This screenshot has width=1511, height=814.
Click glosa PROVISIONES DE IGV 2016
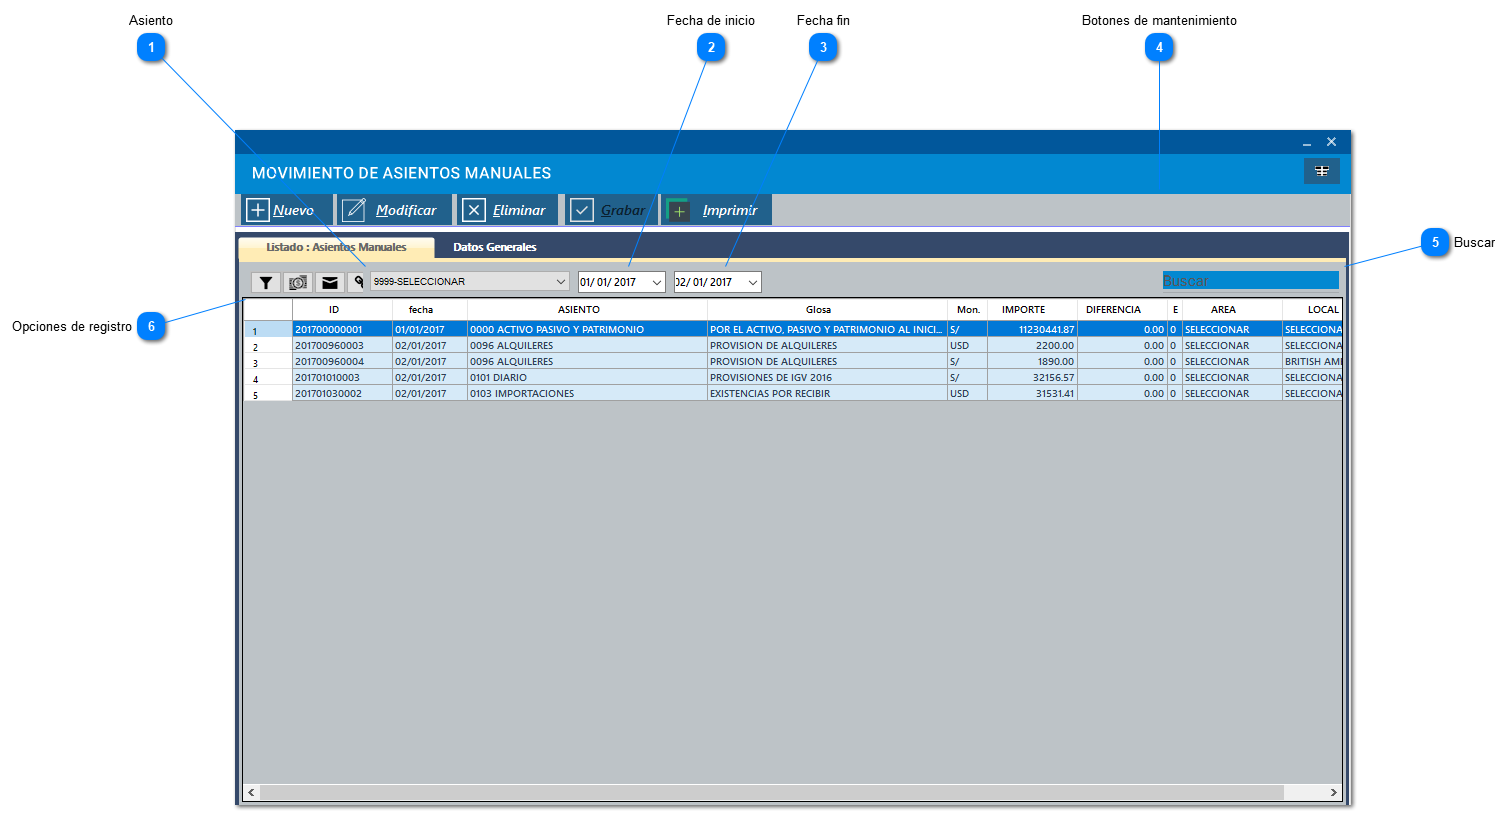827,377
